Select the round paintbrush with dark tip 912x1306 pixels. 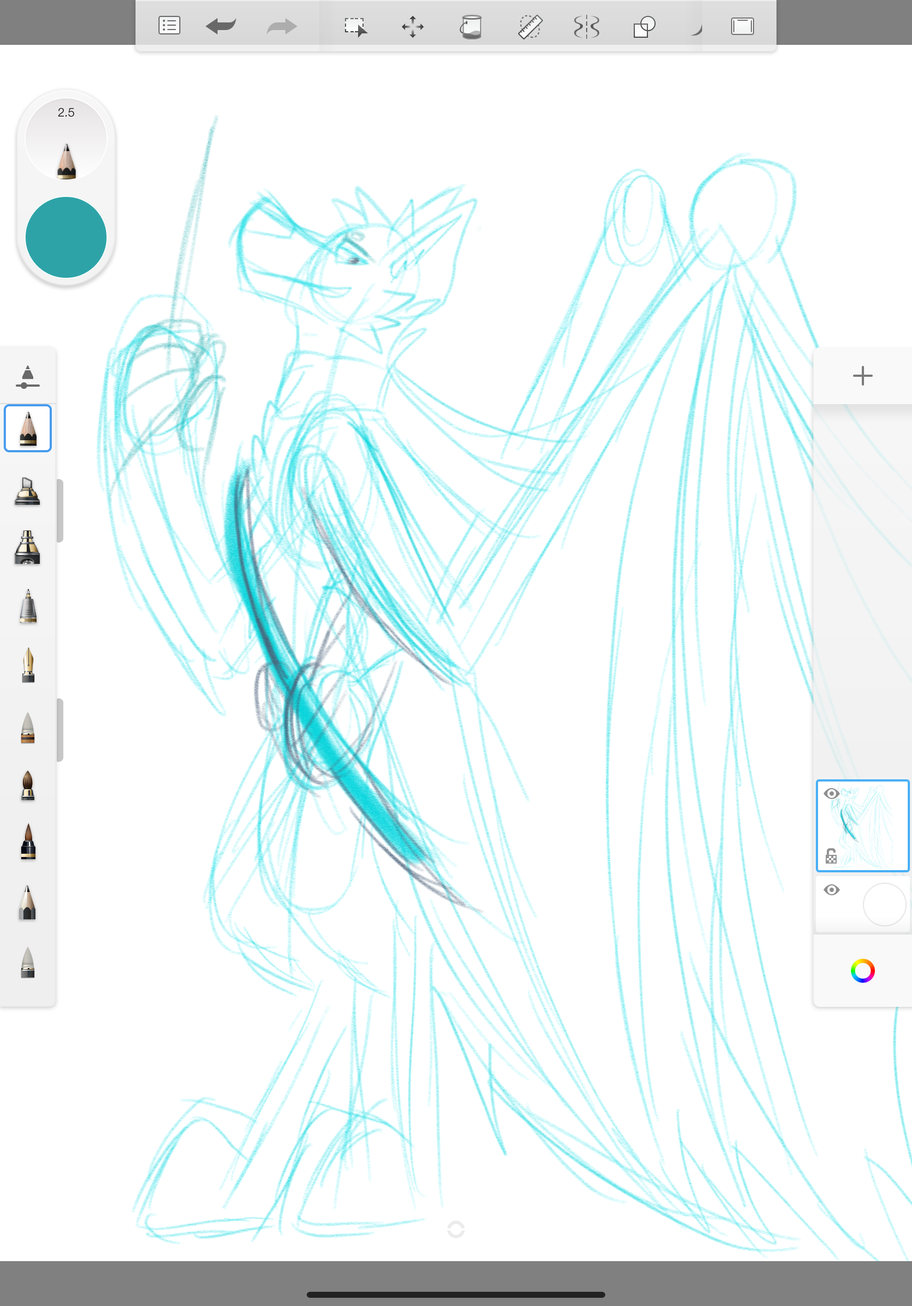(x=28, y=786)
